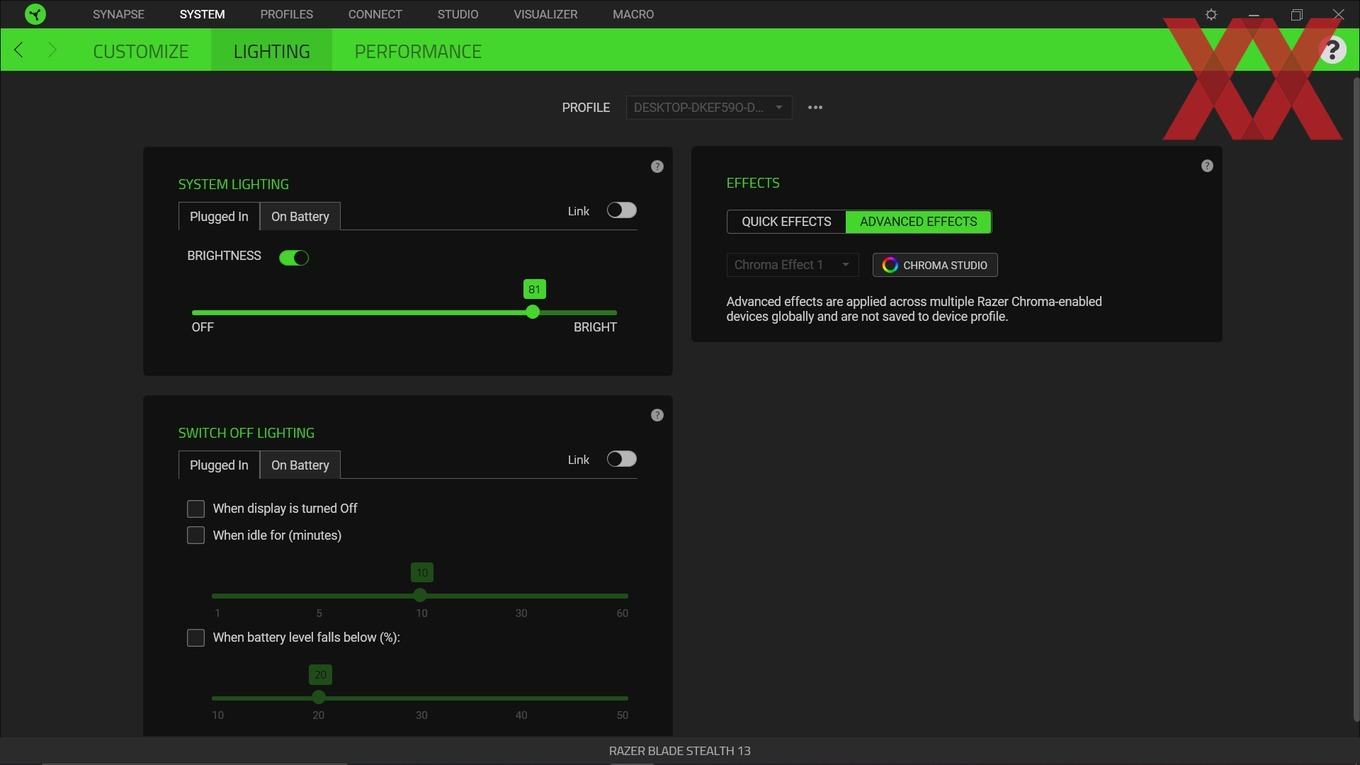Check When display is turned Off
Image resolution: width=1360 pixels, height=765 pixels.
(x=196, y=509)
